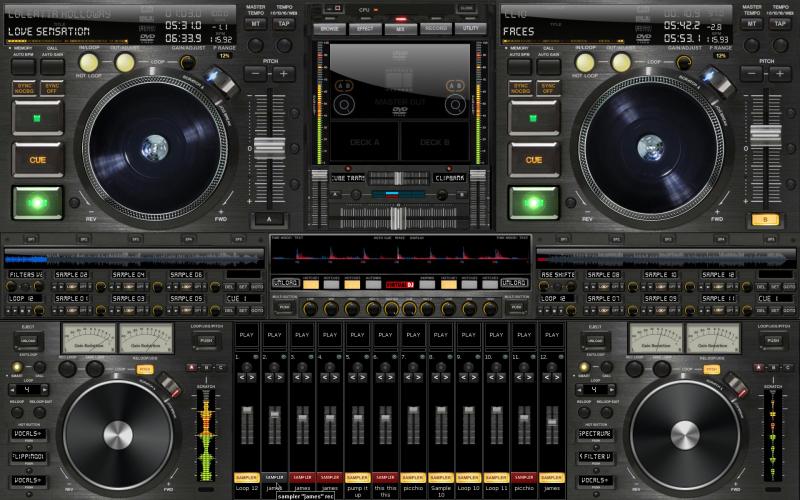Open the SPECTRUM hot button selector
This screenshot has width=800, height=500.
pyautogui.click(x=595, y=434)
